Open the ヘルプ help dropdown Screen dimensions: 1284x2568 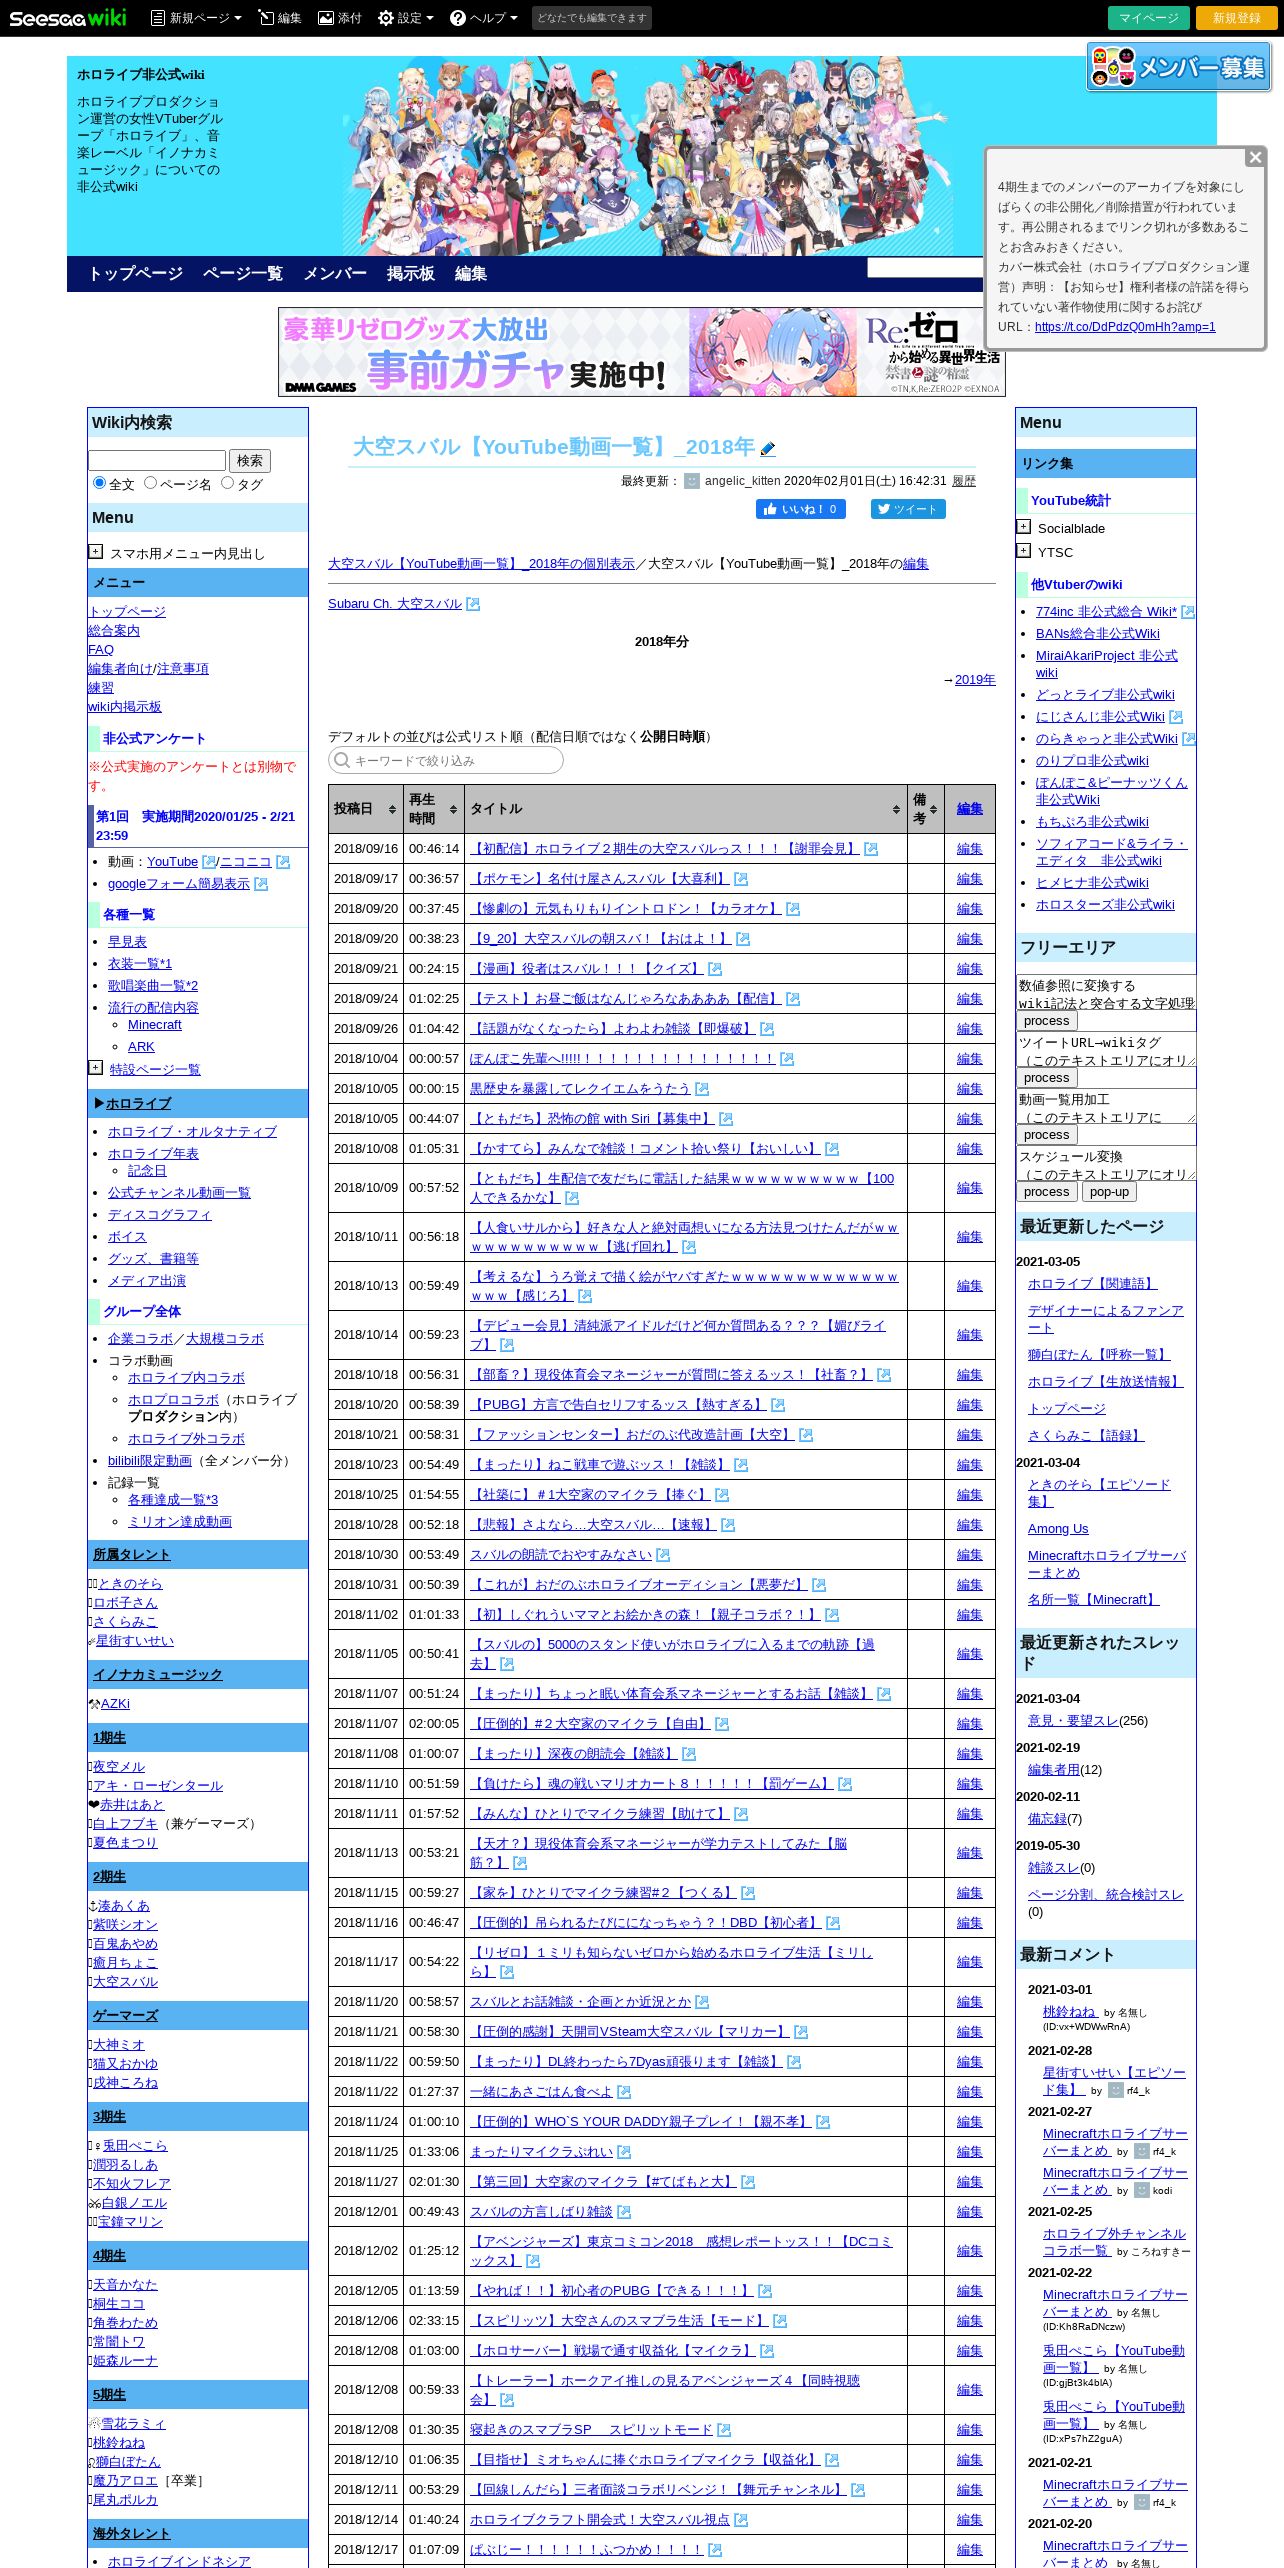coord(484,18)
